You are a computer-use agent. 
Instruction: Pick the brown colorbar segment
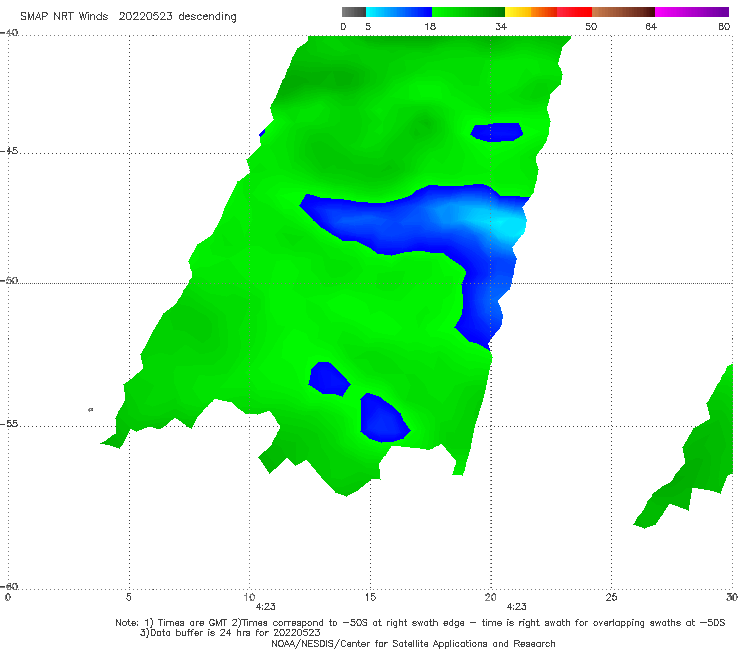click(623, 12)
